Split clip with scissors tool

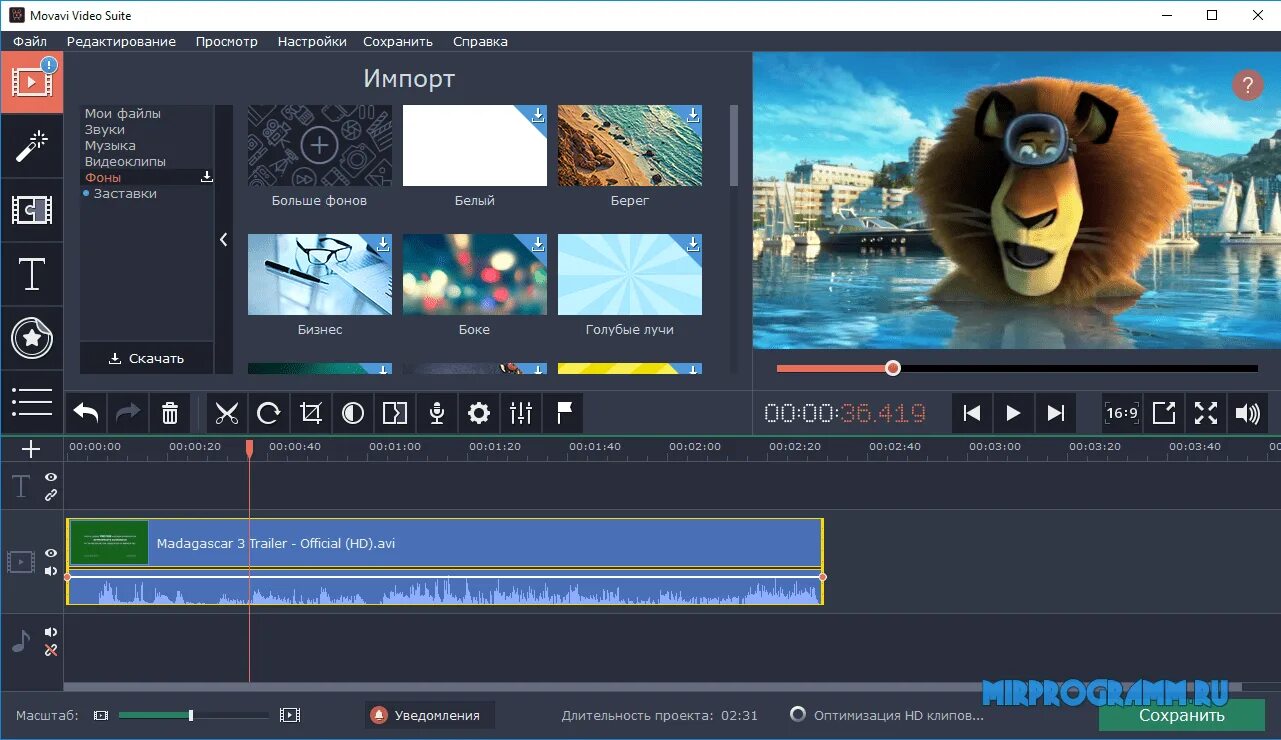click(227, 413)
